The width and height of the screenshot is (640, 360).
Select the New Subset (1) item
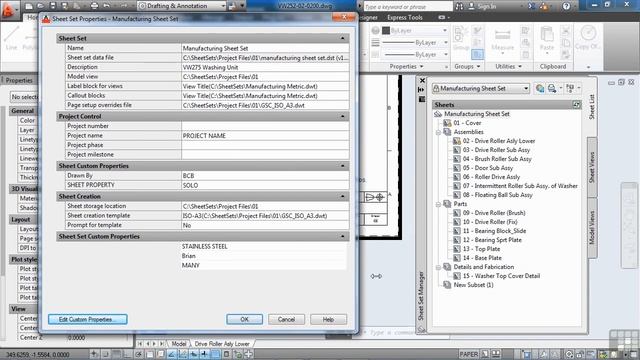473,285
